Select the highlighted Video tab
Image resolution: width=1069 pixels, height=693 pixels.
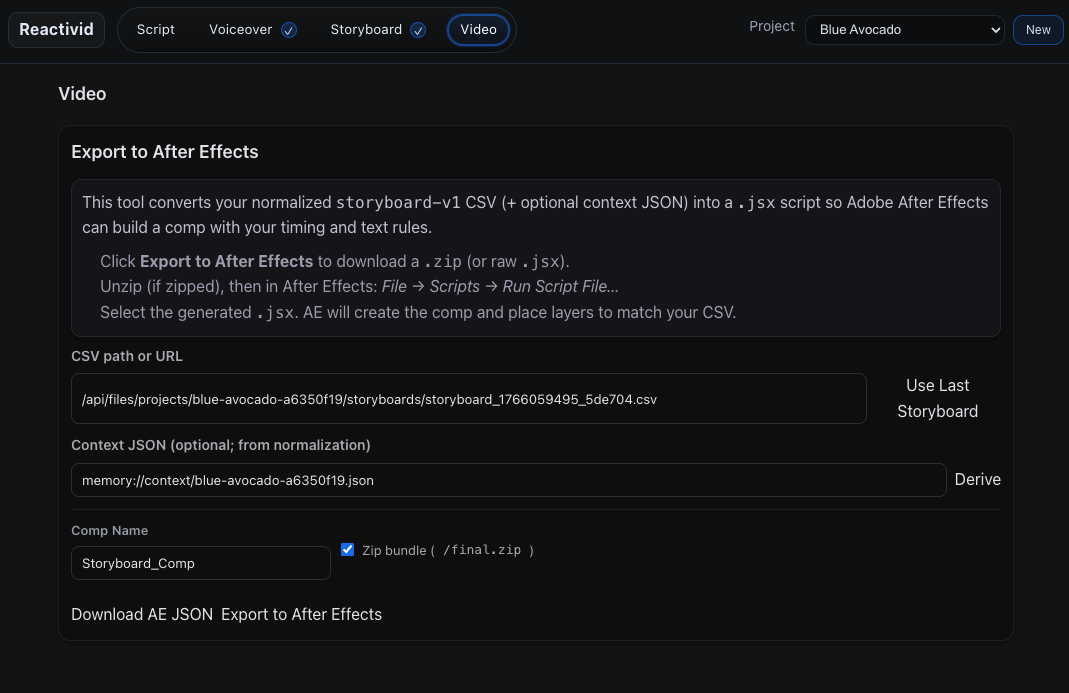tap(478, 30)
